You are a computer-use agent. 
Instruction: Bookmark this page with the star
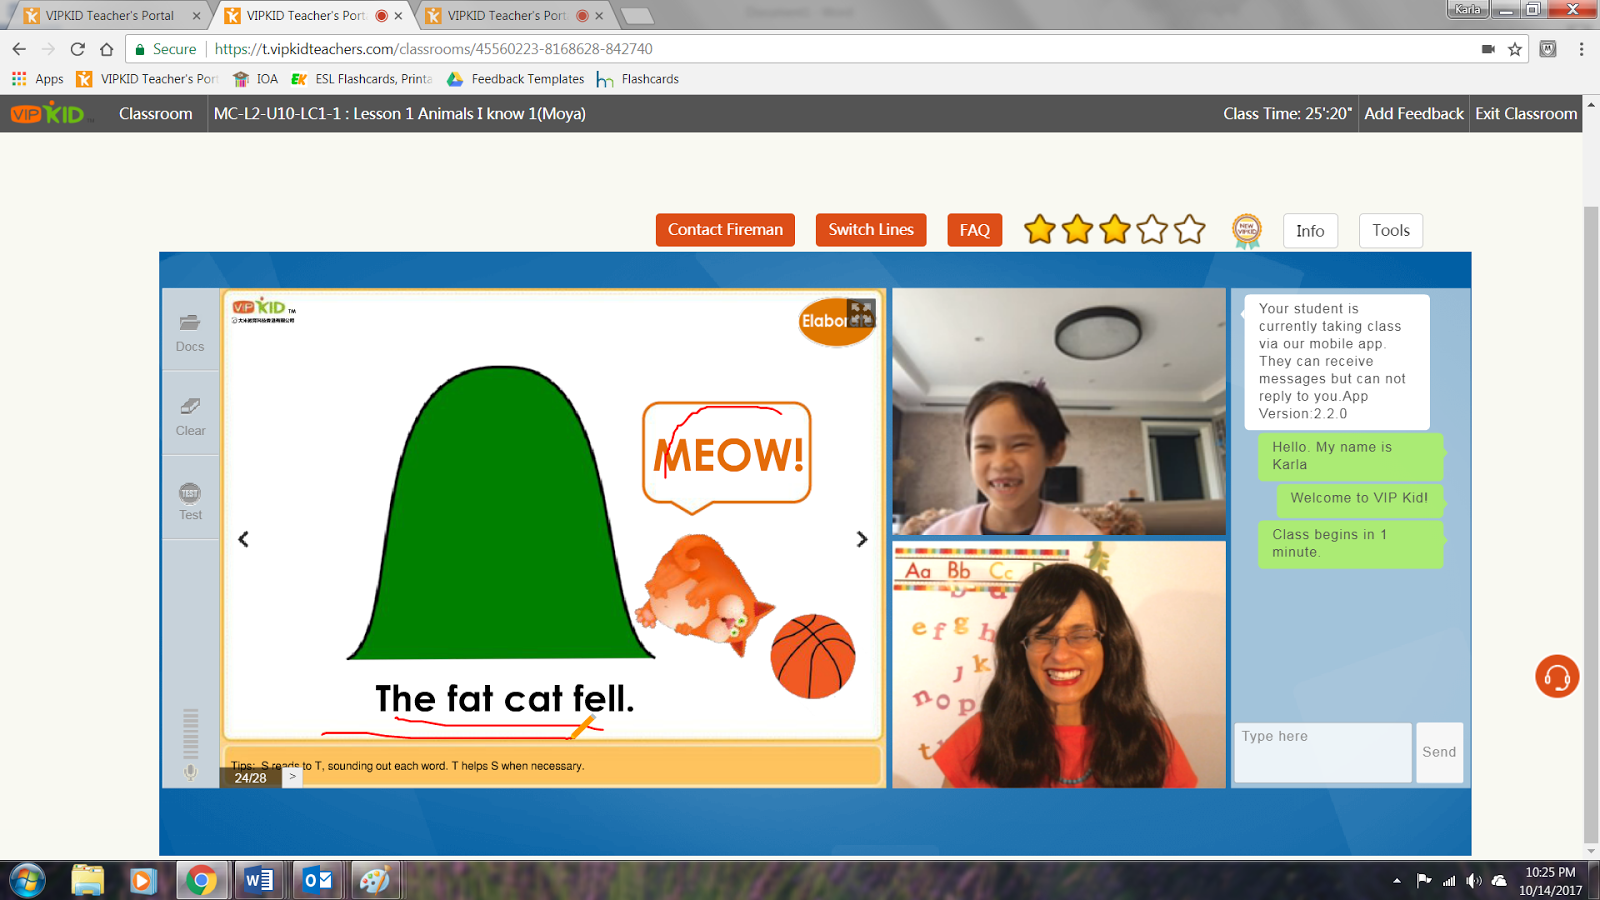tap(1515, 49)
